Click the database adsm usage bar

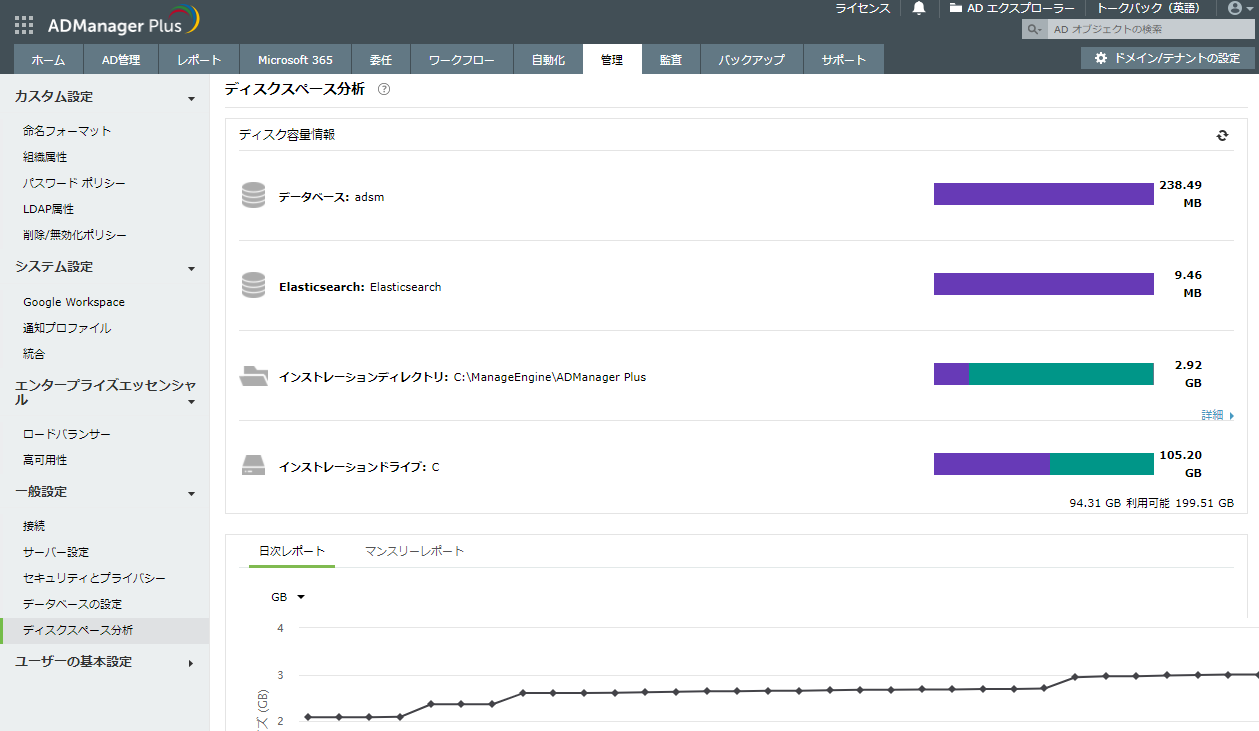click(1043, 194)
